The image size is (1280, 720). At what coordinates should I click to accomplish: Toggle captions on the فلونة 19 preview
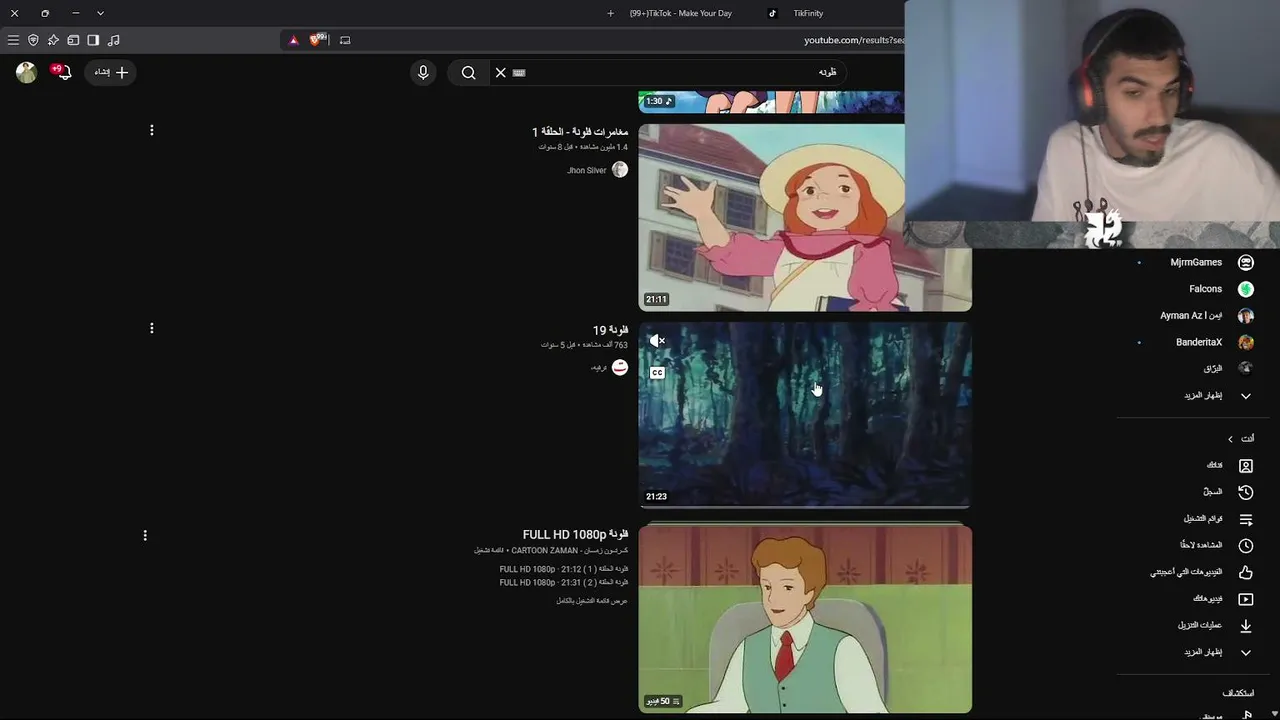(657, 373)
